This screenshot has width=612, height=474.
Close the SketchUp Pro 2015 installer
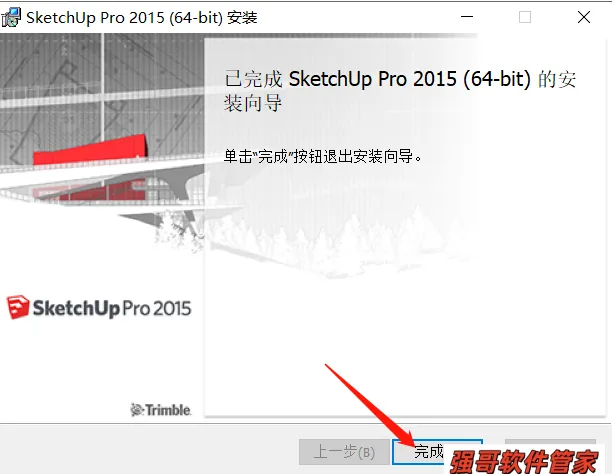pos(584,17)
